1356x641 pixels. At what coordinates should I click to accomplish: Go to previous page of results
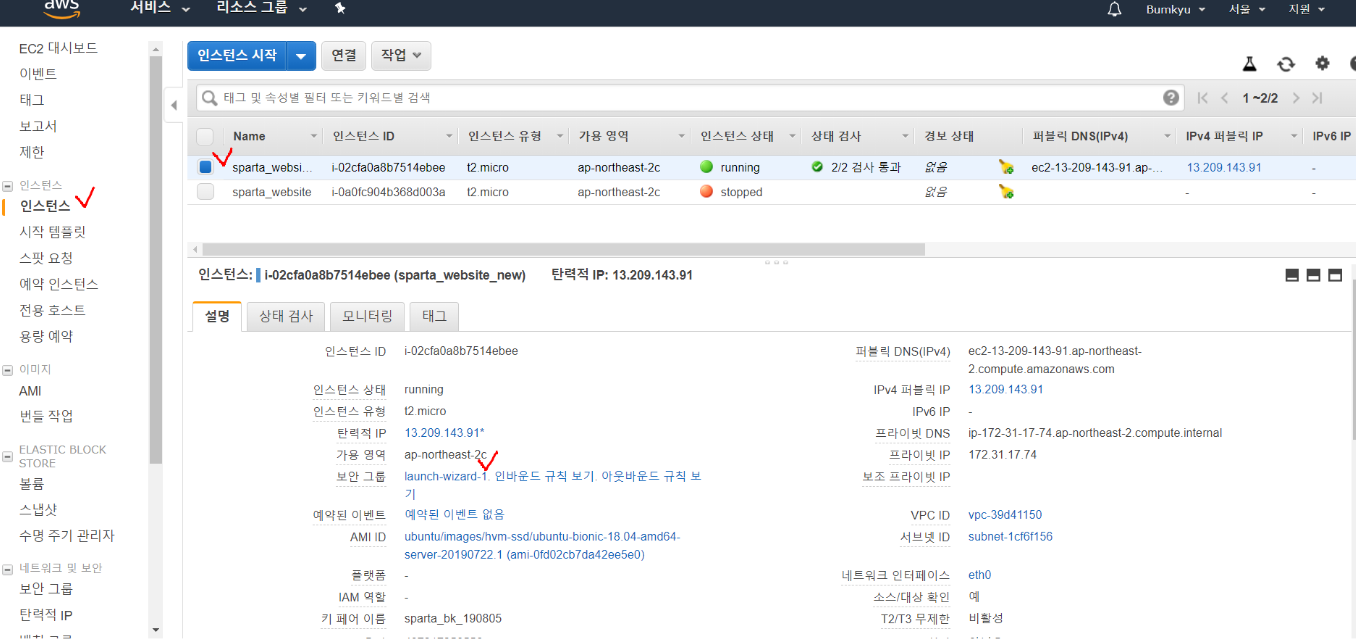[1225, 98]
